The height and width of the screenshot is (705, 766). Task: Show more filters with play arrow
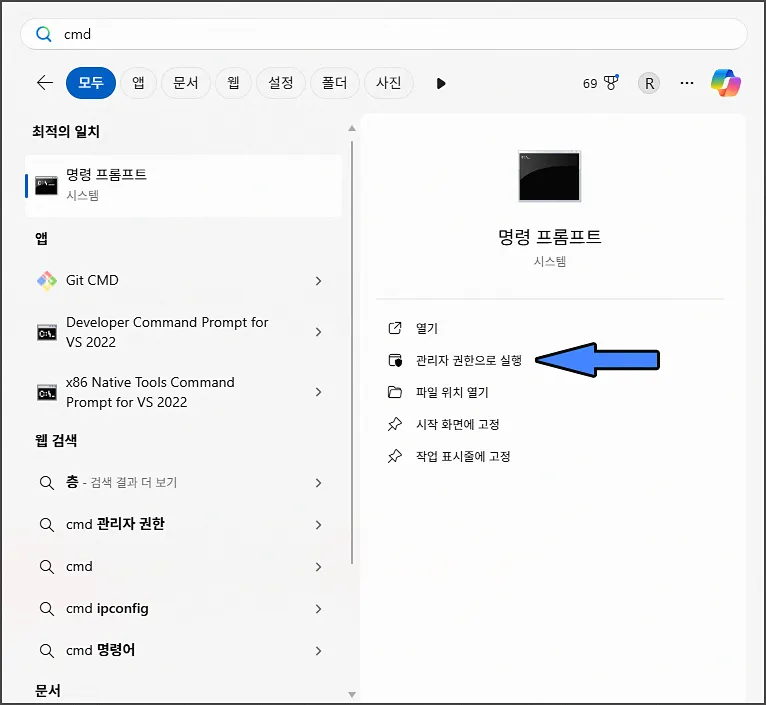(x=441, y=84)
